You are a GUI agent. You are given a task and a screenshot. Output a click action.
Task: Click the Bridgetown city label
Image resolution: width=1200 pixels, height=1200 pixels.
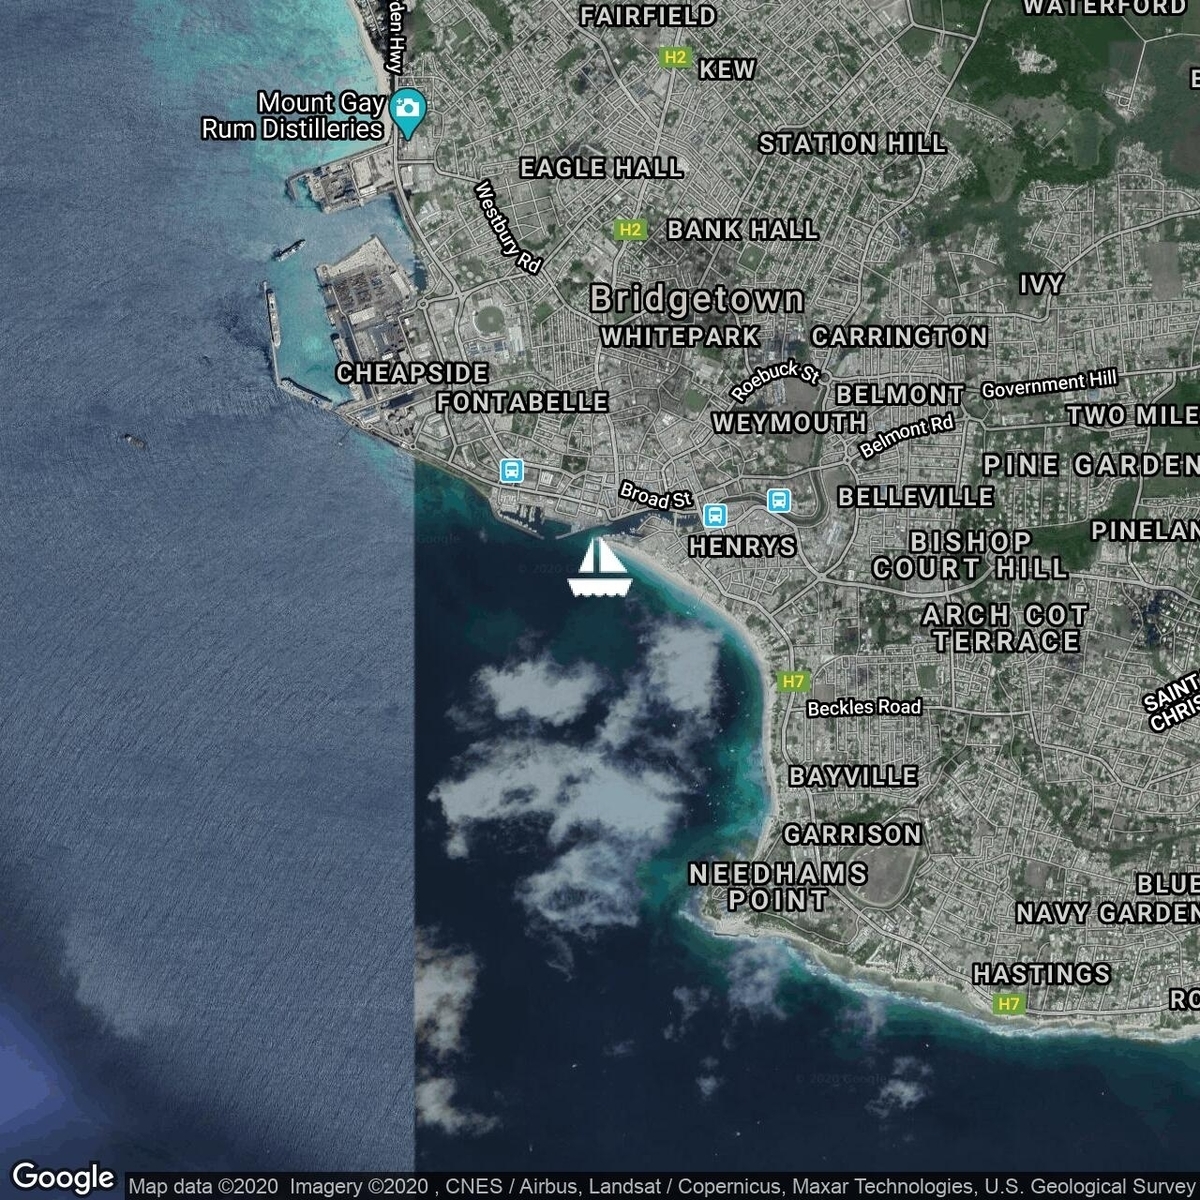click(x=696, y=298)
